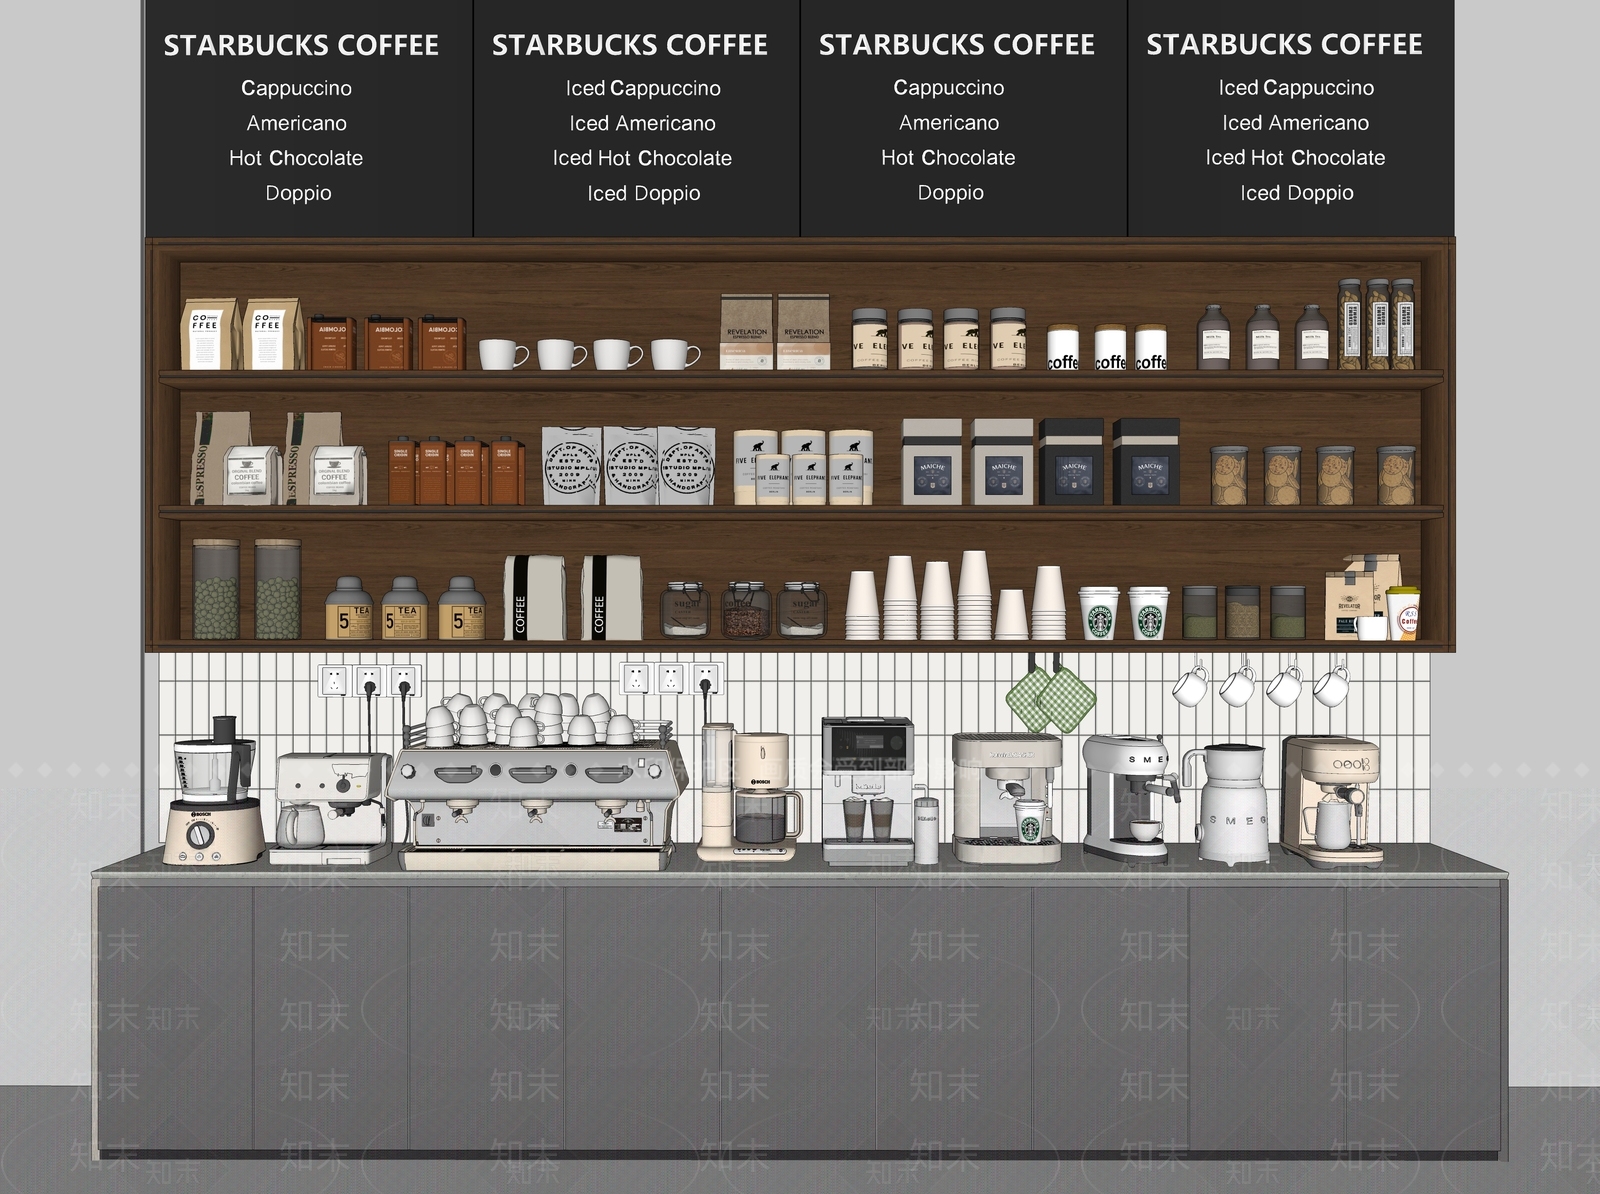Viewport: 1600px width, 1194px height.
Task: Select the small cup on the SMEG espresso machine tray
Action: 1146,830
